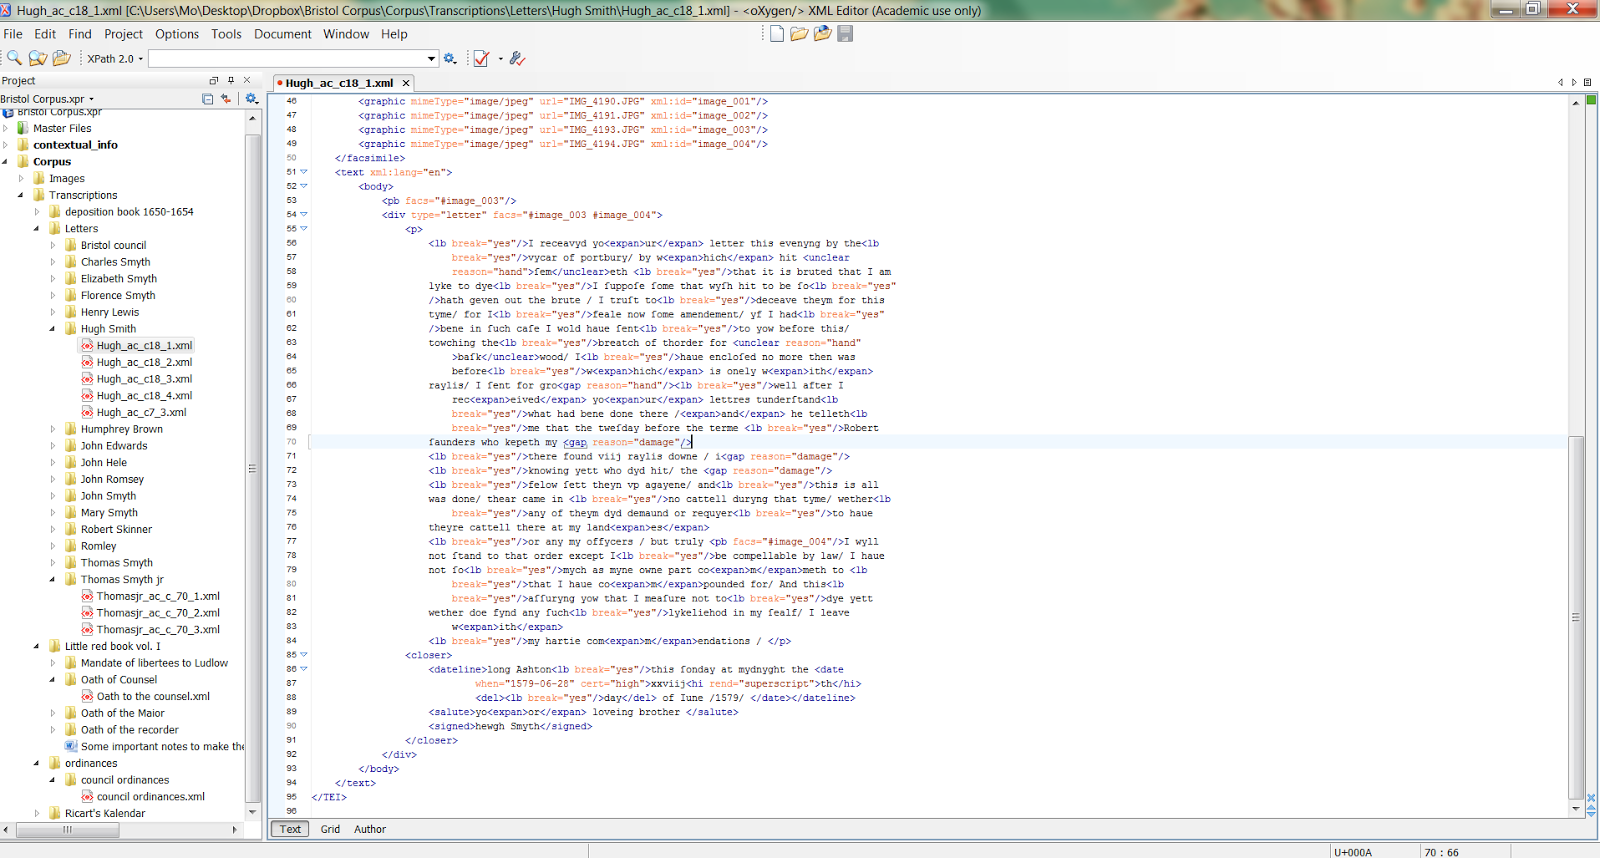Click the green validation status square

pos(1591,100)
